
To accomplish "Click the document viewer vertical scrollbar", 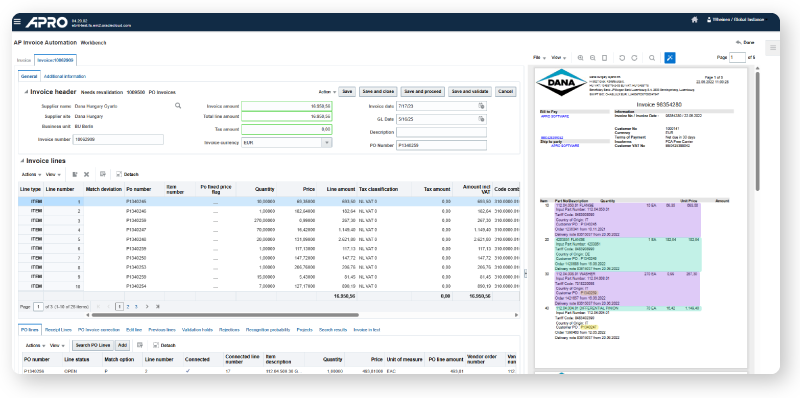I will [x=758, y=132].
